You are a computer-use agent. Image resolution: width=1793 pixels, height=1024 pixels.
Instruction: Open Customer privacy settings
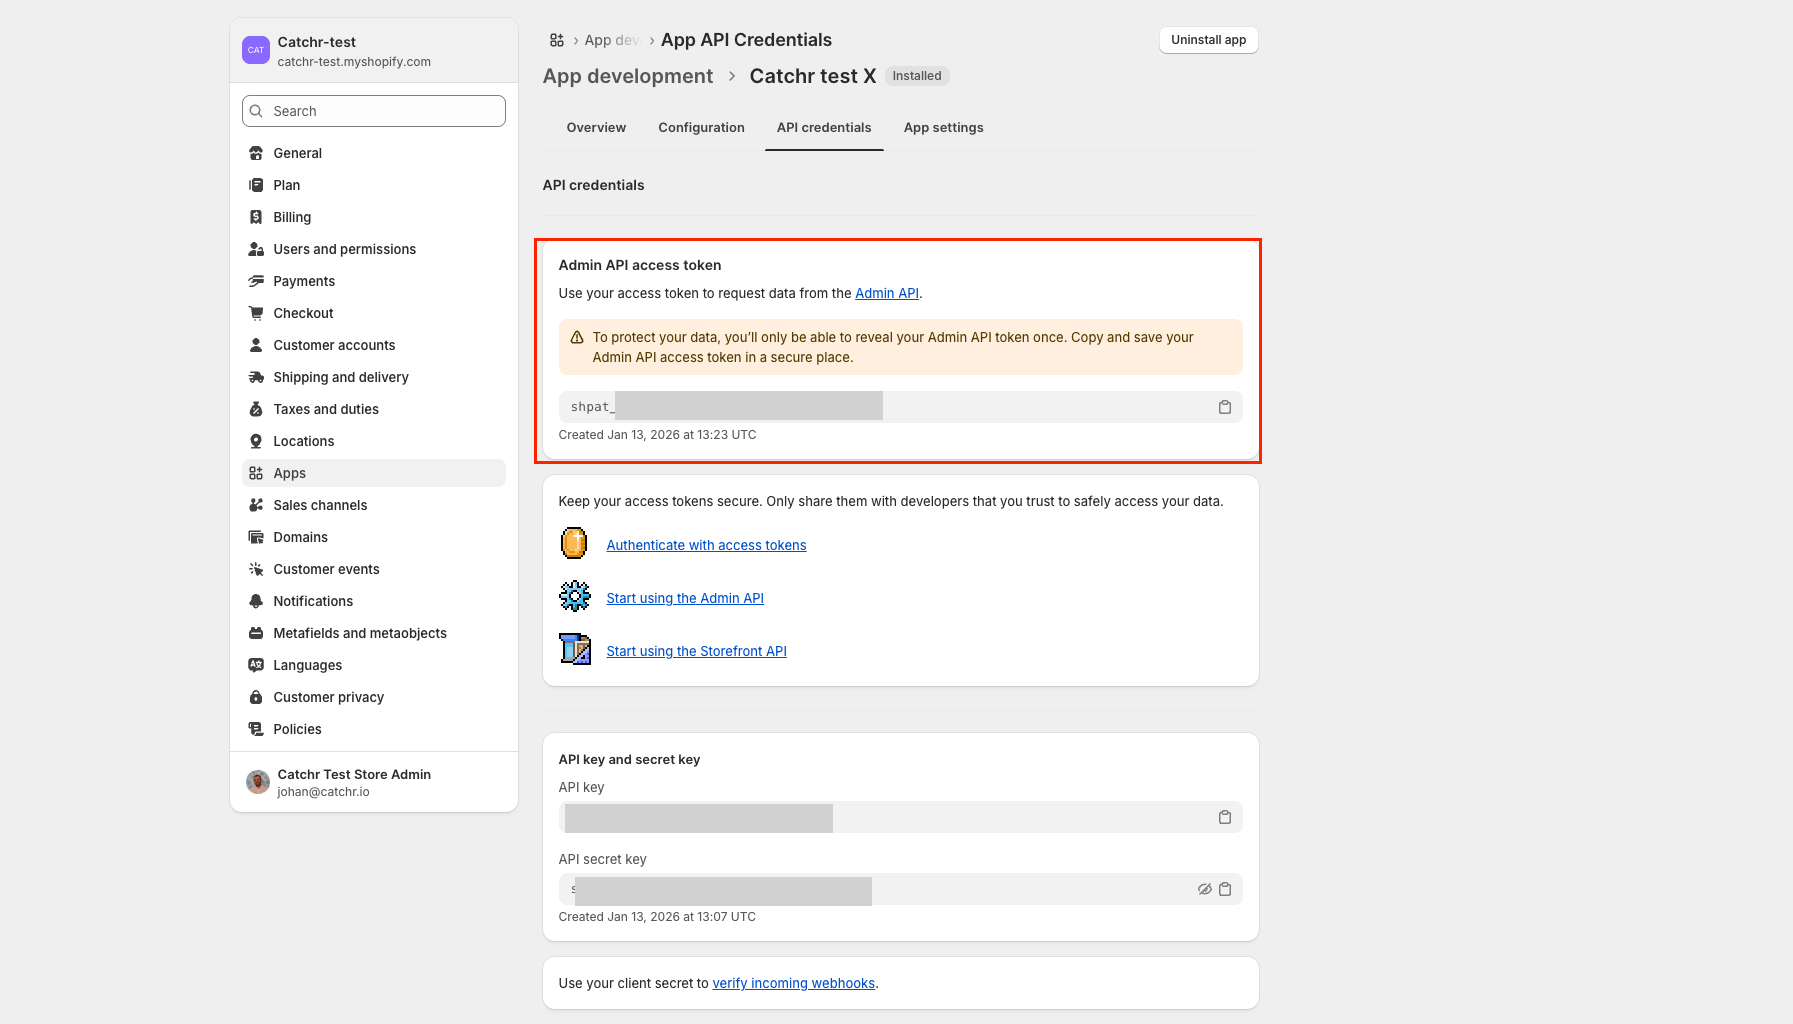328,697
